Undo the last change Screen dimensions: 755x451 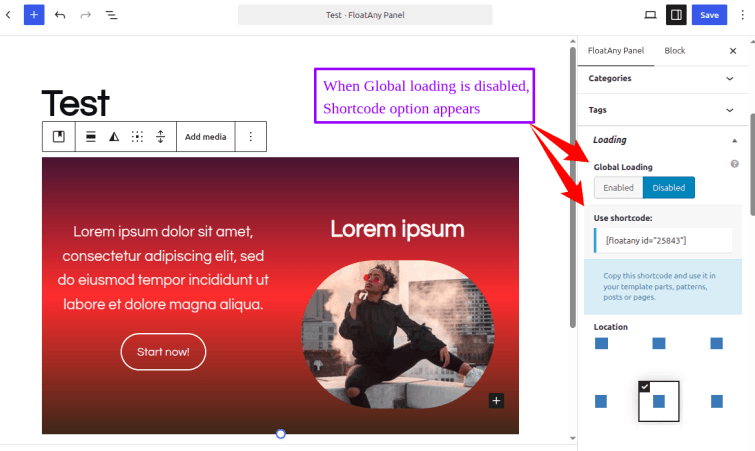click(x=60, y=15)
